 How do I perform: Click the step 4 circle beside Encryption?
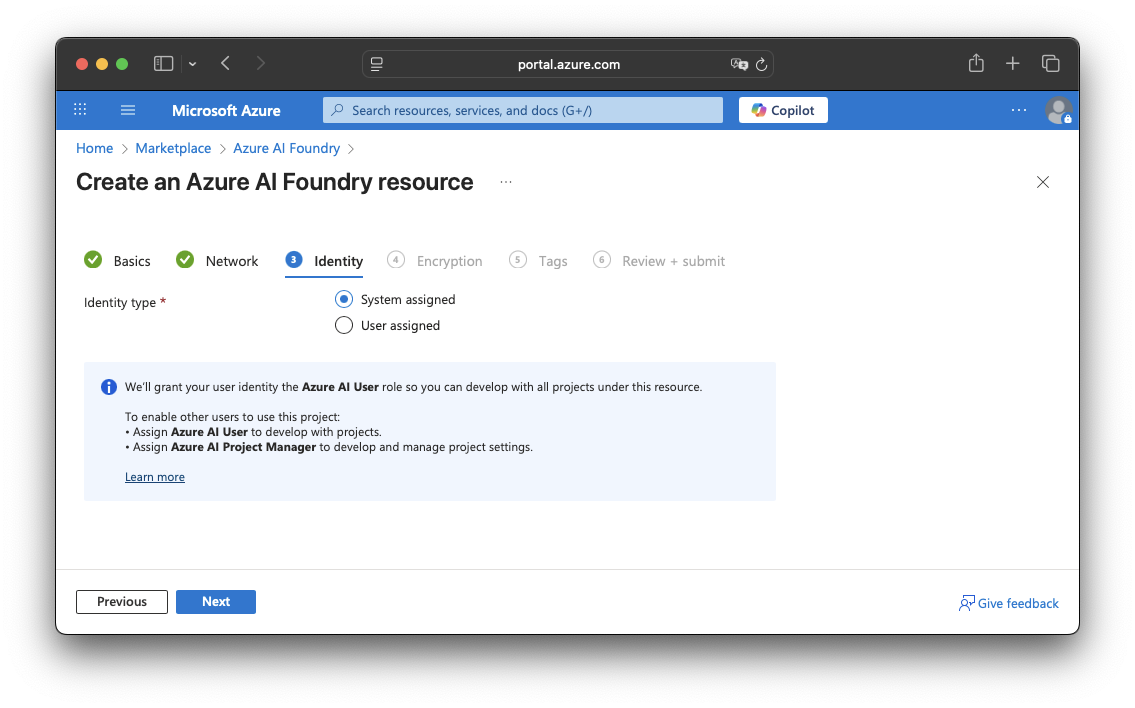[x=396, y=260]
